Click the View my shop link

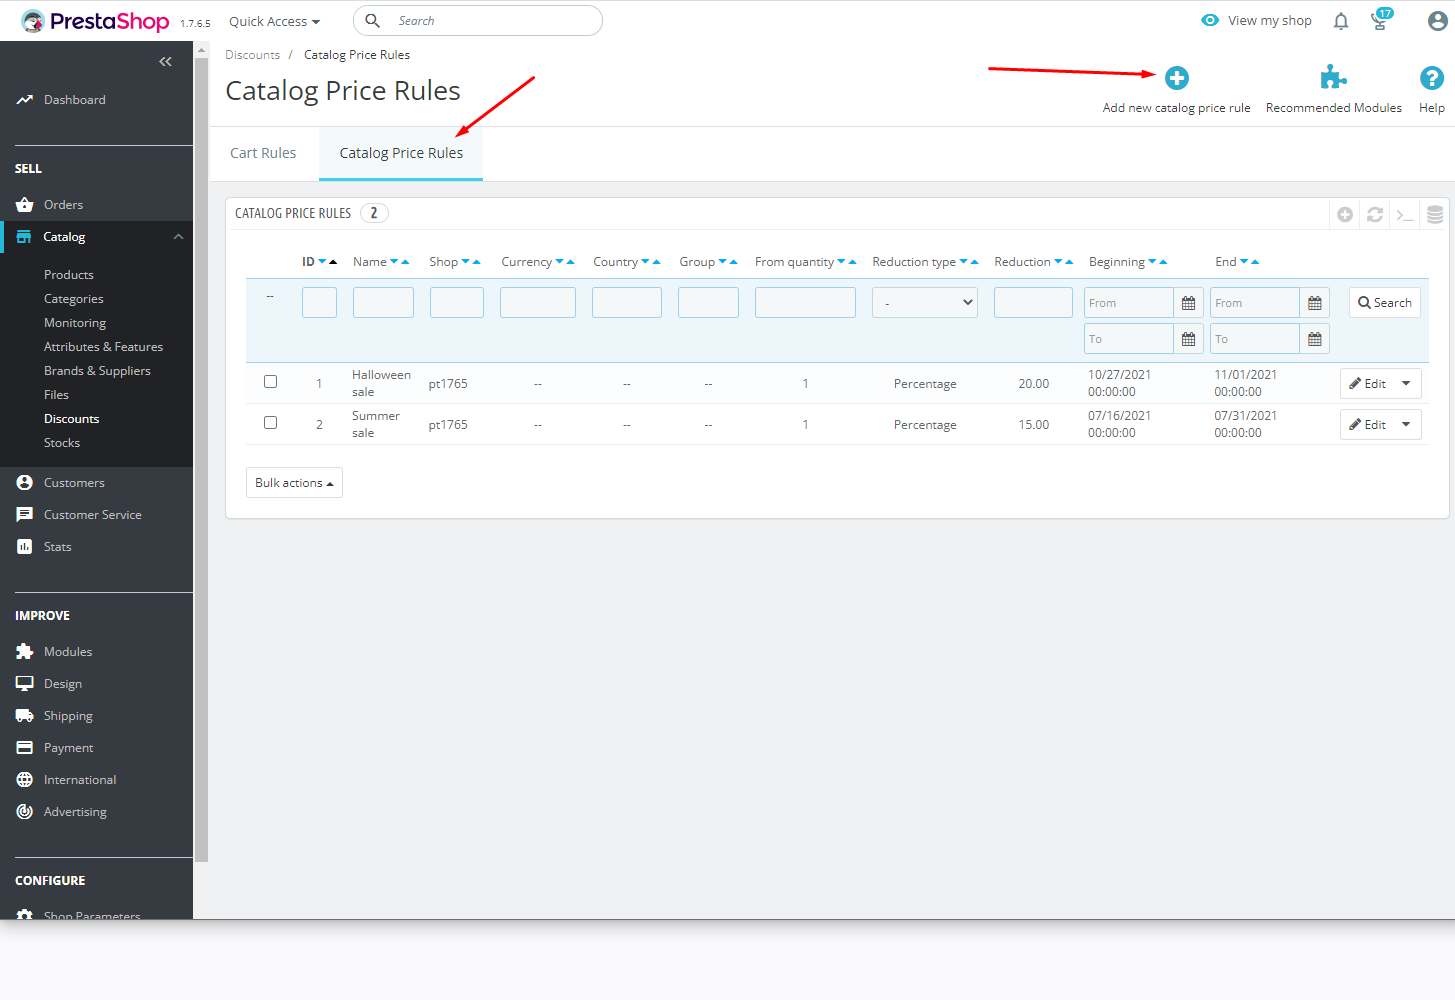tap(1270, 21)
